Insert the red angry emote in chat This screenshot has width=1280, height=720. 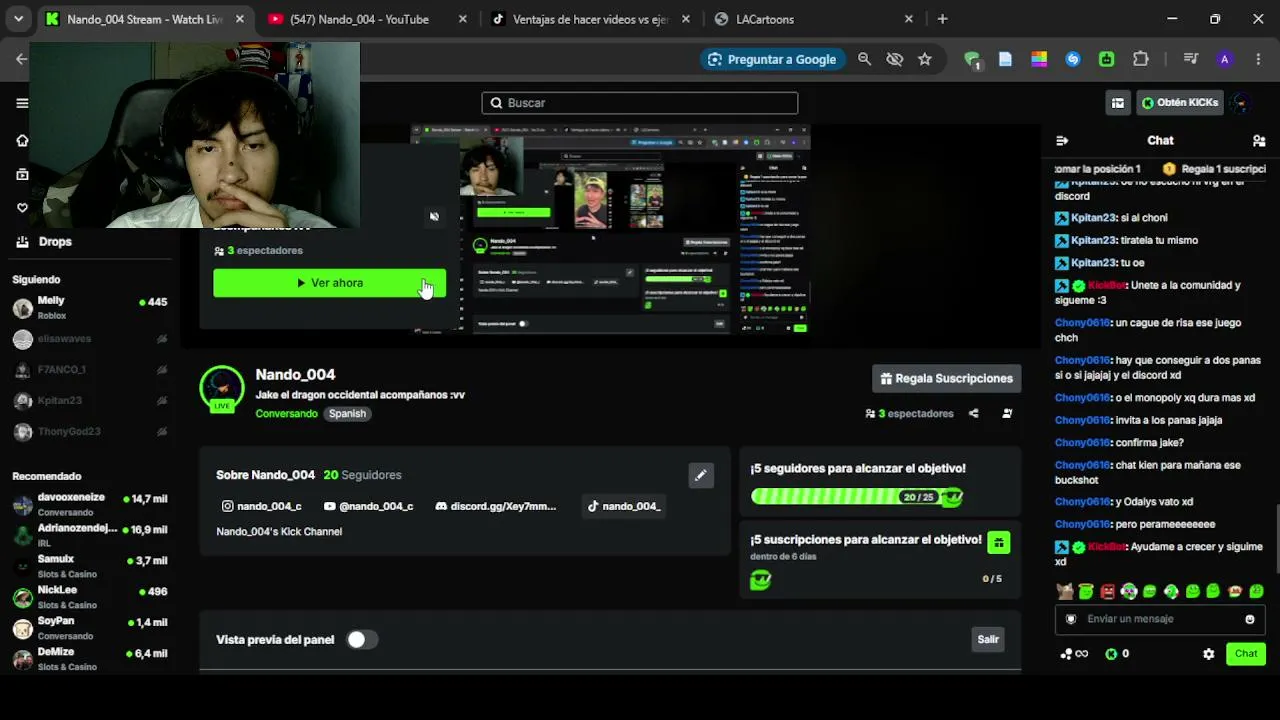coord(1108,592)
